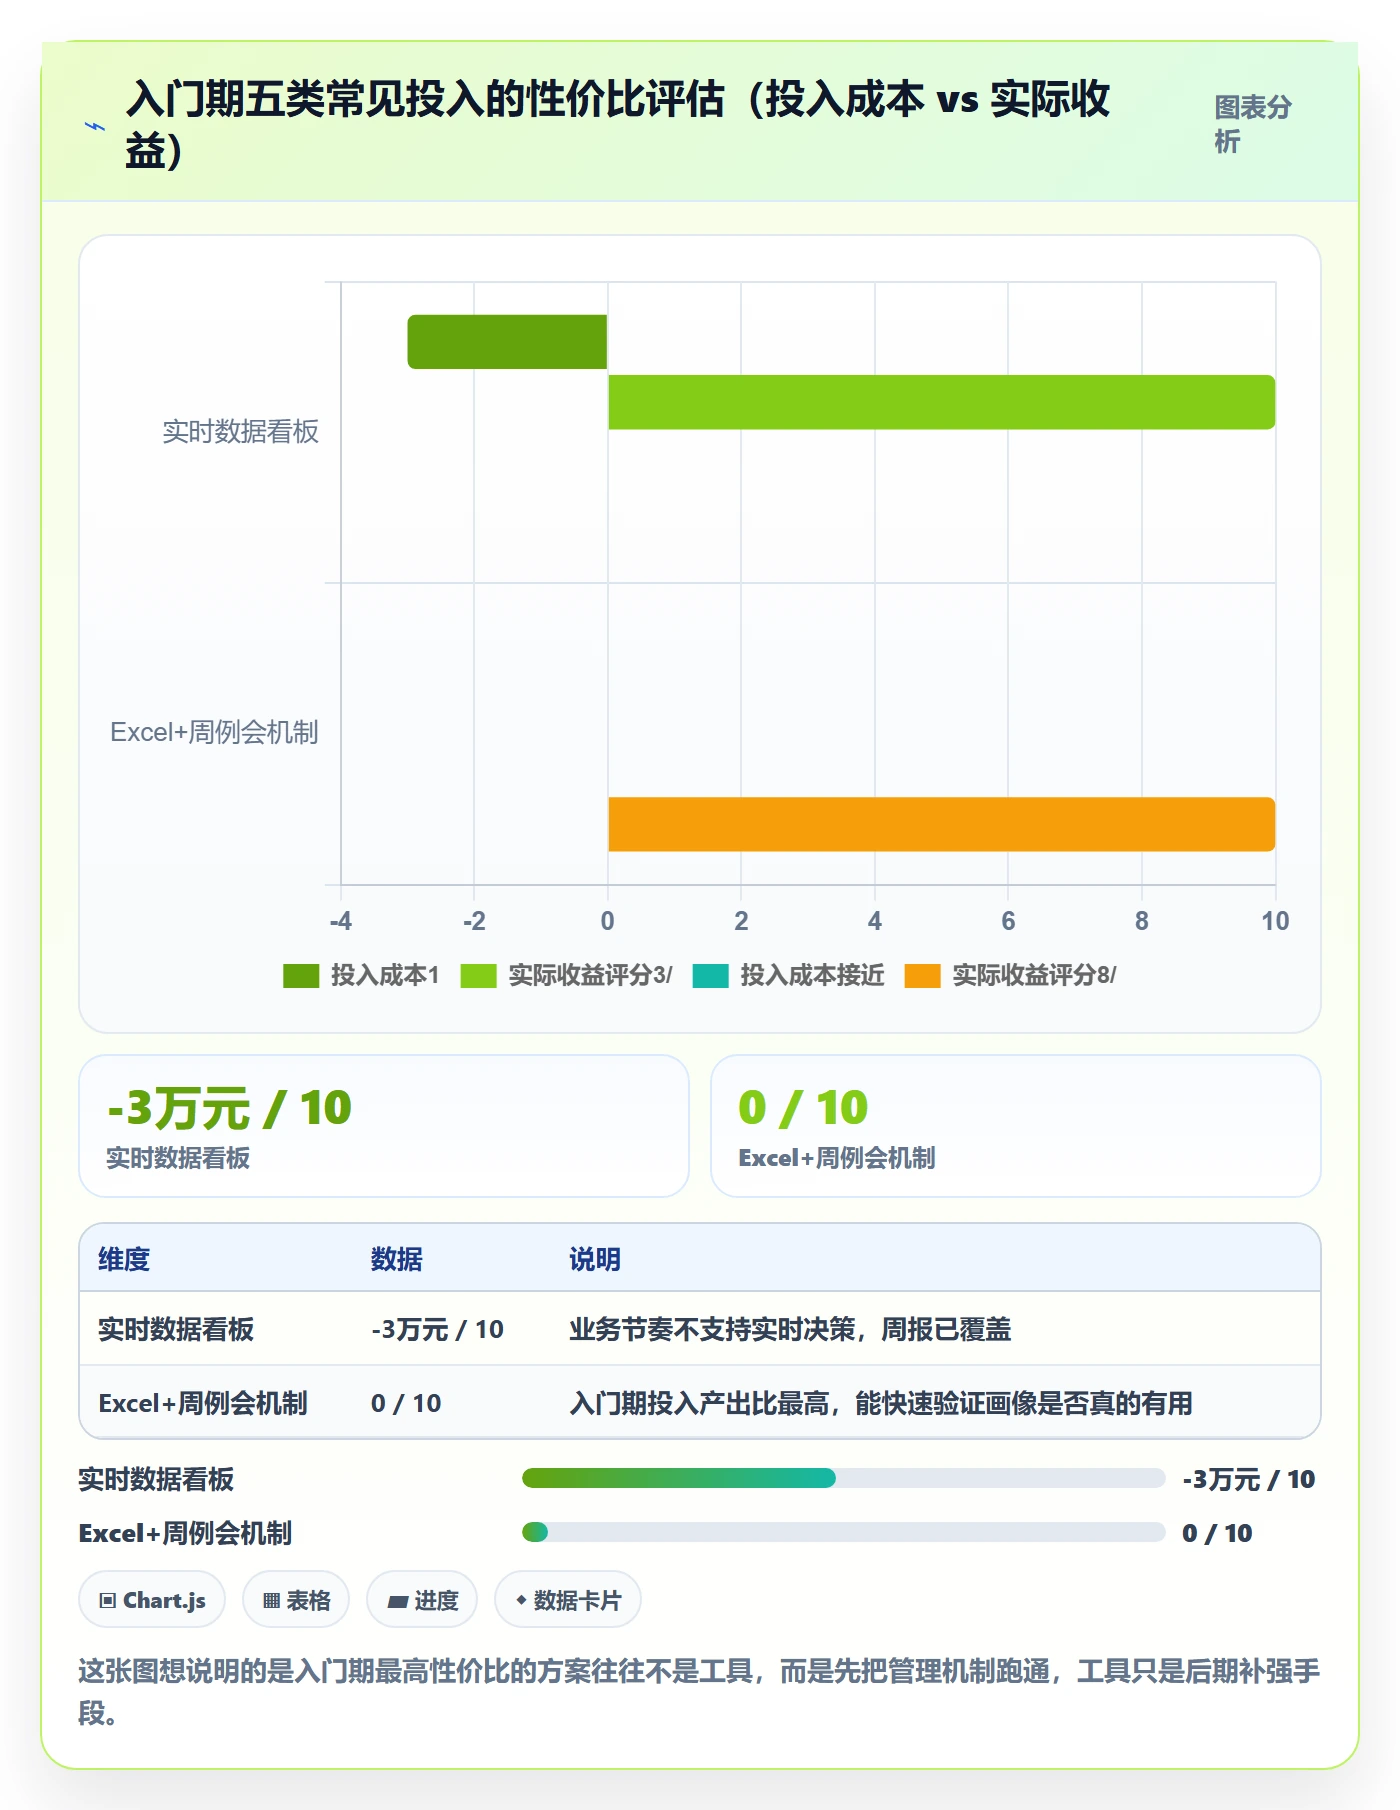
Task: Click the Excel+周例会机制 progress bar
Action: click(844, 1532)
